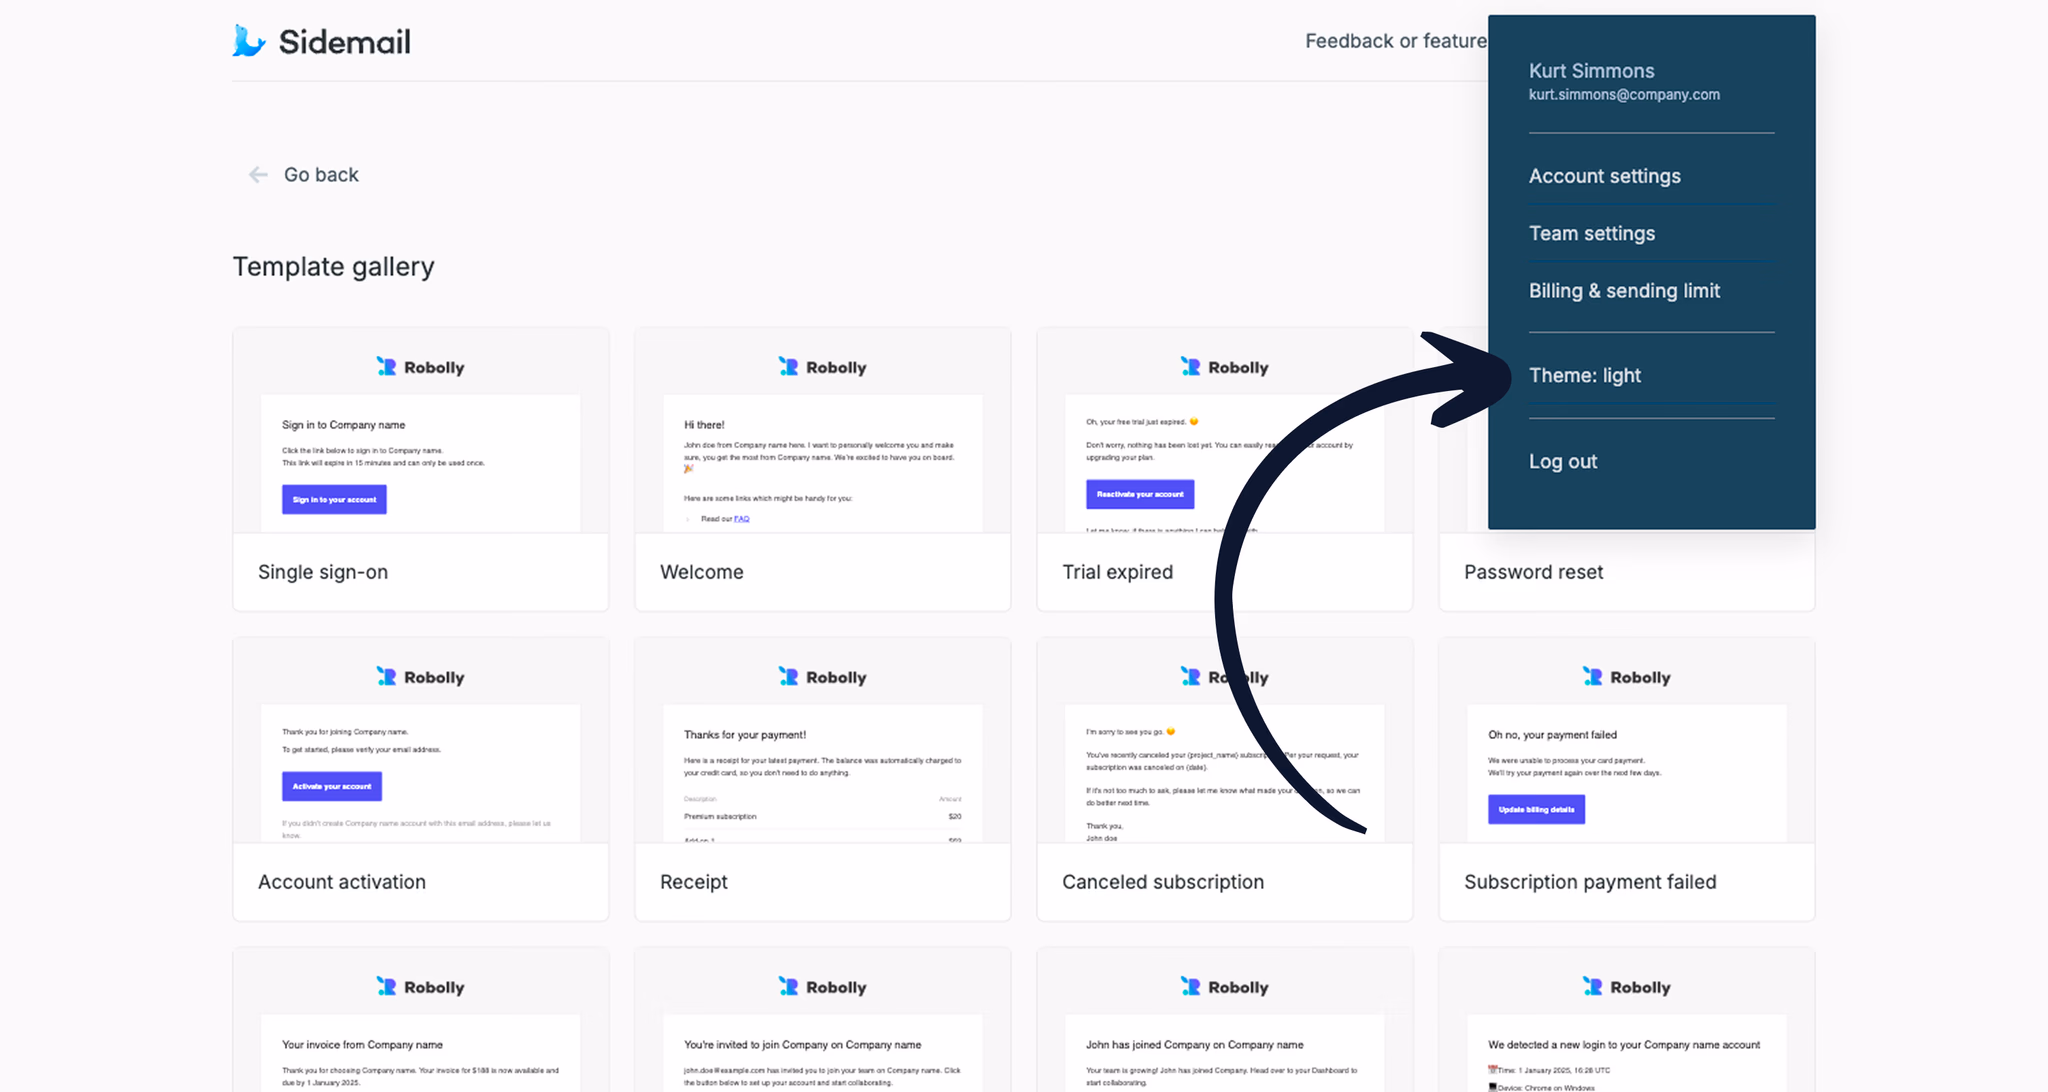This screenshot has height=1092, width=2048.
Task: Open the FAQ link in Welcome template
Action: [x=741, y=518]
